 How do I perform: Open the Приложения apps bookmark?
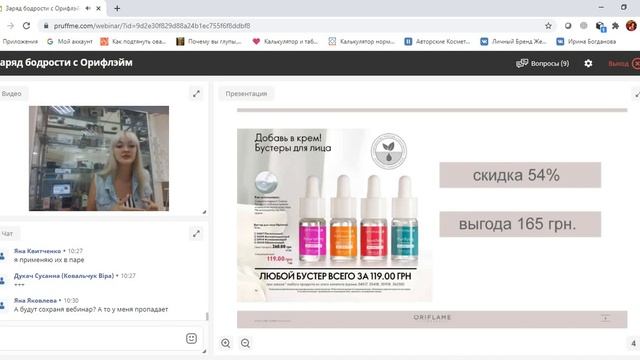pyautogui.click(x=20, y=42)
